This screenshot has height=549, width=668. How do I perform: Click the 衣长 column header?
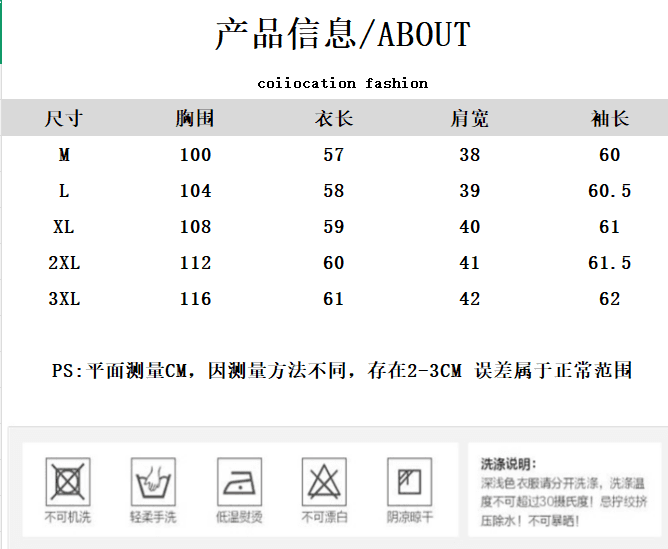pos(334,118)
